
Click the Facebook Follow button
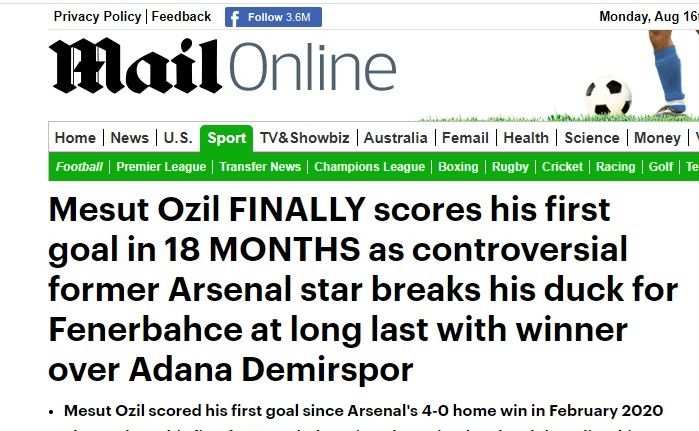click(274, 17)
